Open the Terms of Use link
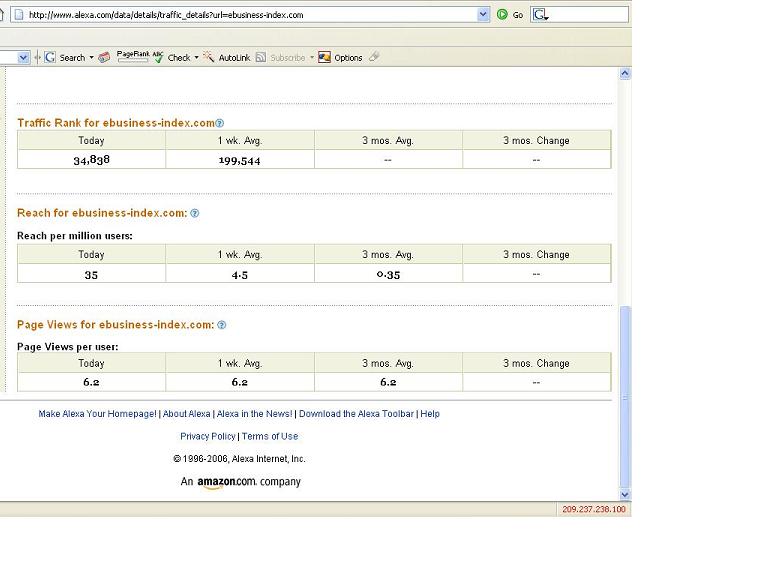This screenshot has height=576, width=768. [270, 436]
